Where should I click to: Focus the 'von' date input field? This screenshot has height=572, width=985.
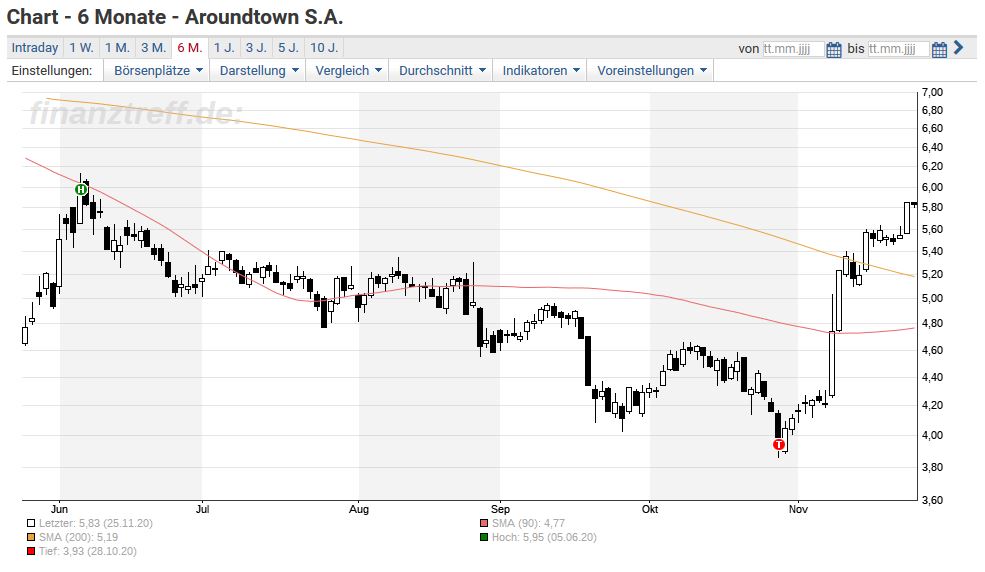(x=793, y=49)
